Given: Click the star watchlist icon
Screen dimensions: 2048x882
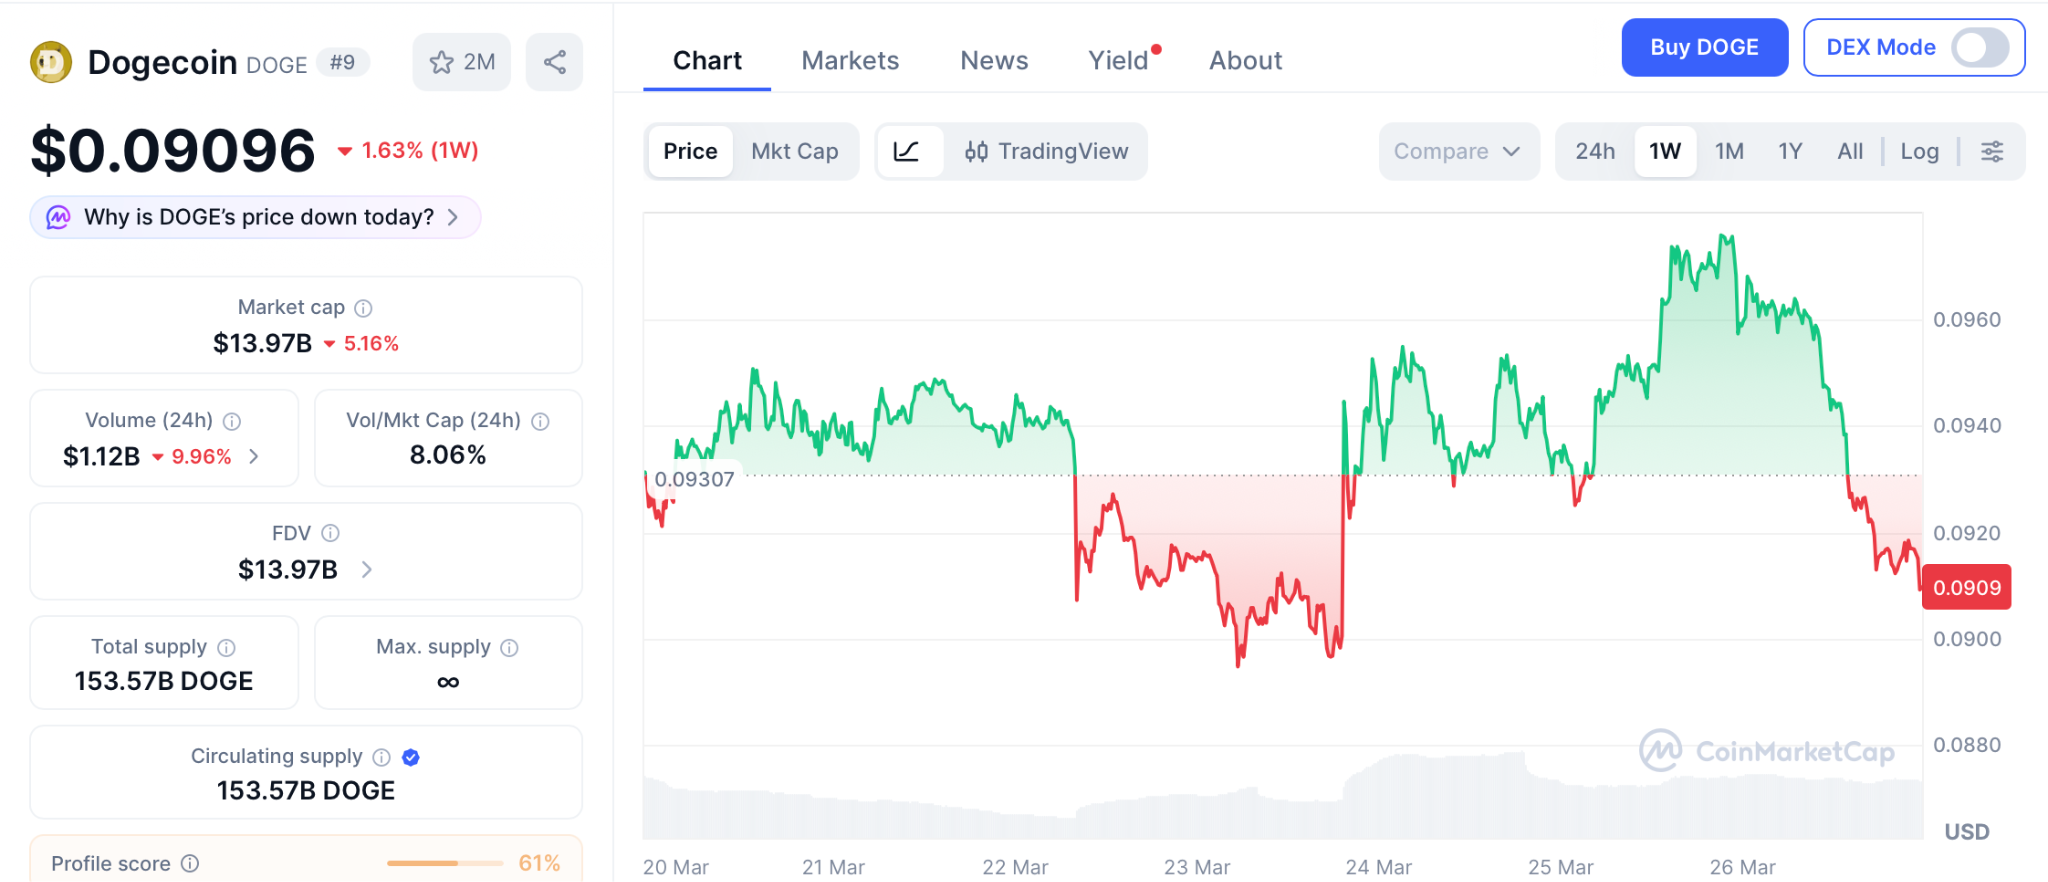Looking at the screenshot, I should tap(441, 63).
